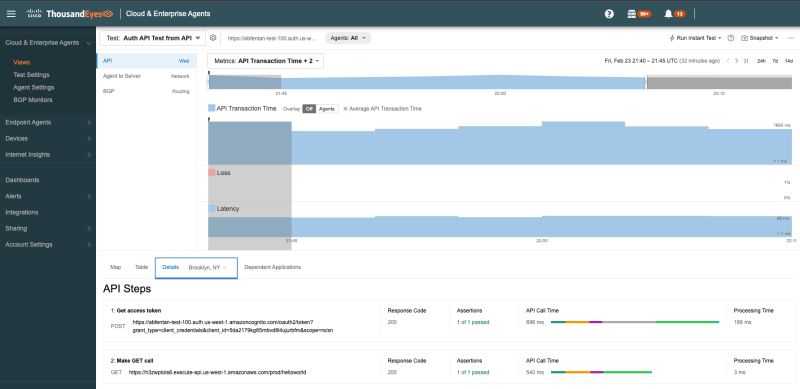Click the Latency legend color square
Image resolution: width=800 pixels, height=389 pixels.
coord(212,208)
